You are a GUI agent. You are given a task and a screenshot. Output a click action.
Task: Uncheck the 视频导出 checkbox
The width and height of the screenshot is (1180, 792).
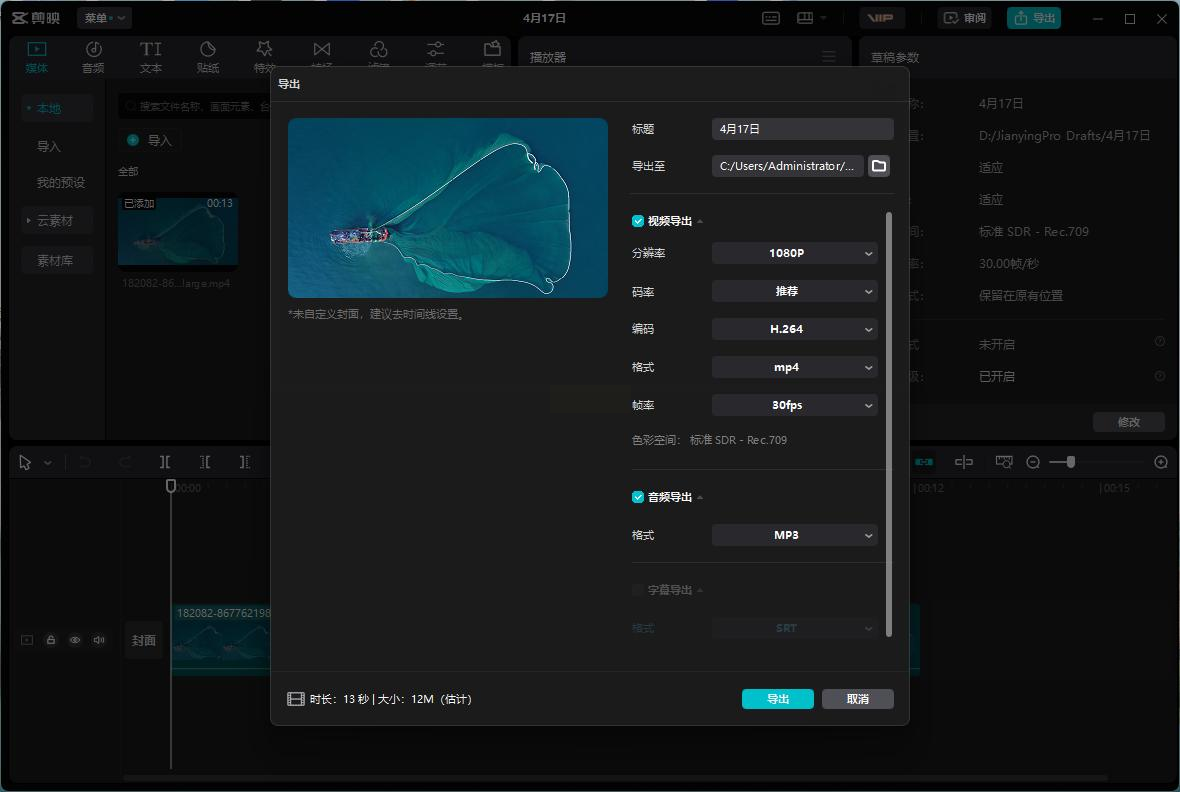[x=638, y=221]
